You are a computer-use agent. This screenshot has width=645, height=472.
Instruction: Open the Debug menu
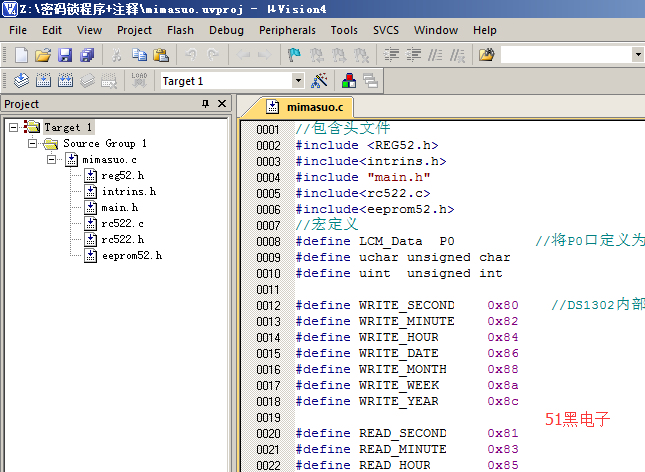click(x=226, y=30)
